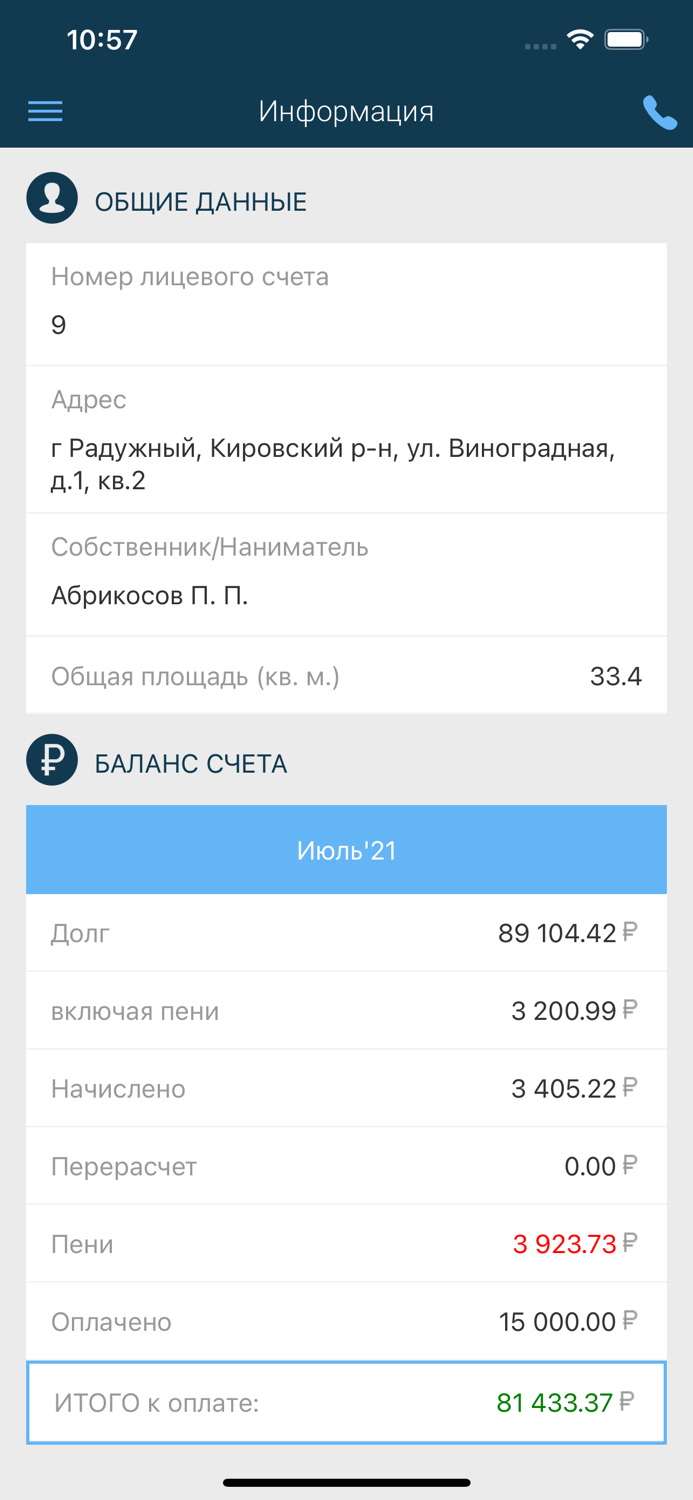The image size is (693, 1500).
Task: Open the Июль'21 month selector
Action: click(x=346, y=848)
